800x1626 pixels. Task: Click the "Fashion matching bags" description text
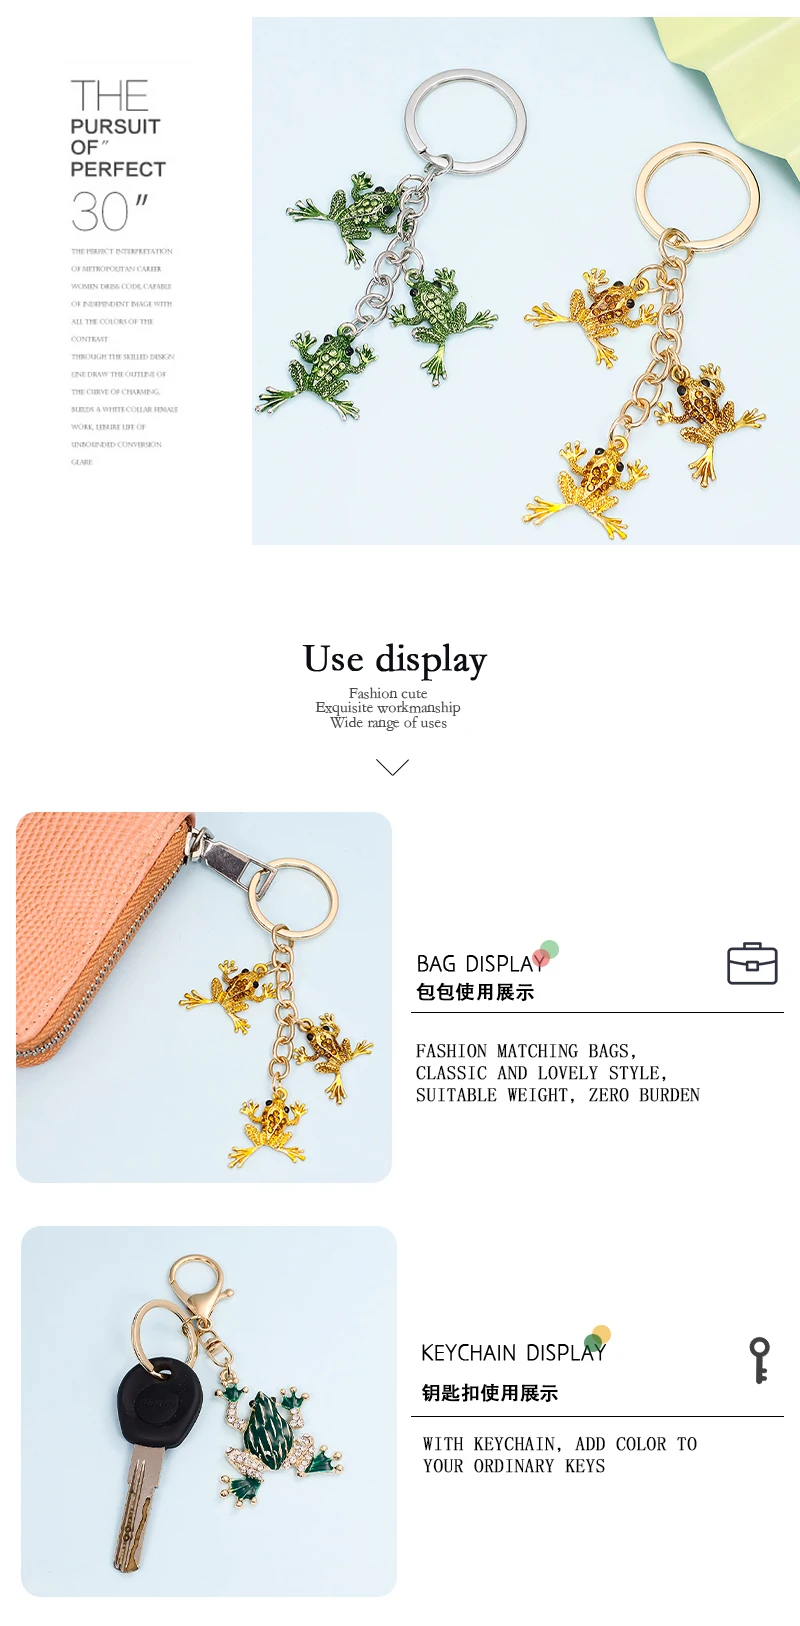(x=557, y=1073)
